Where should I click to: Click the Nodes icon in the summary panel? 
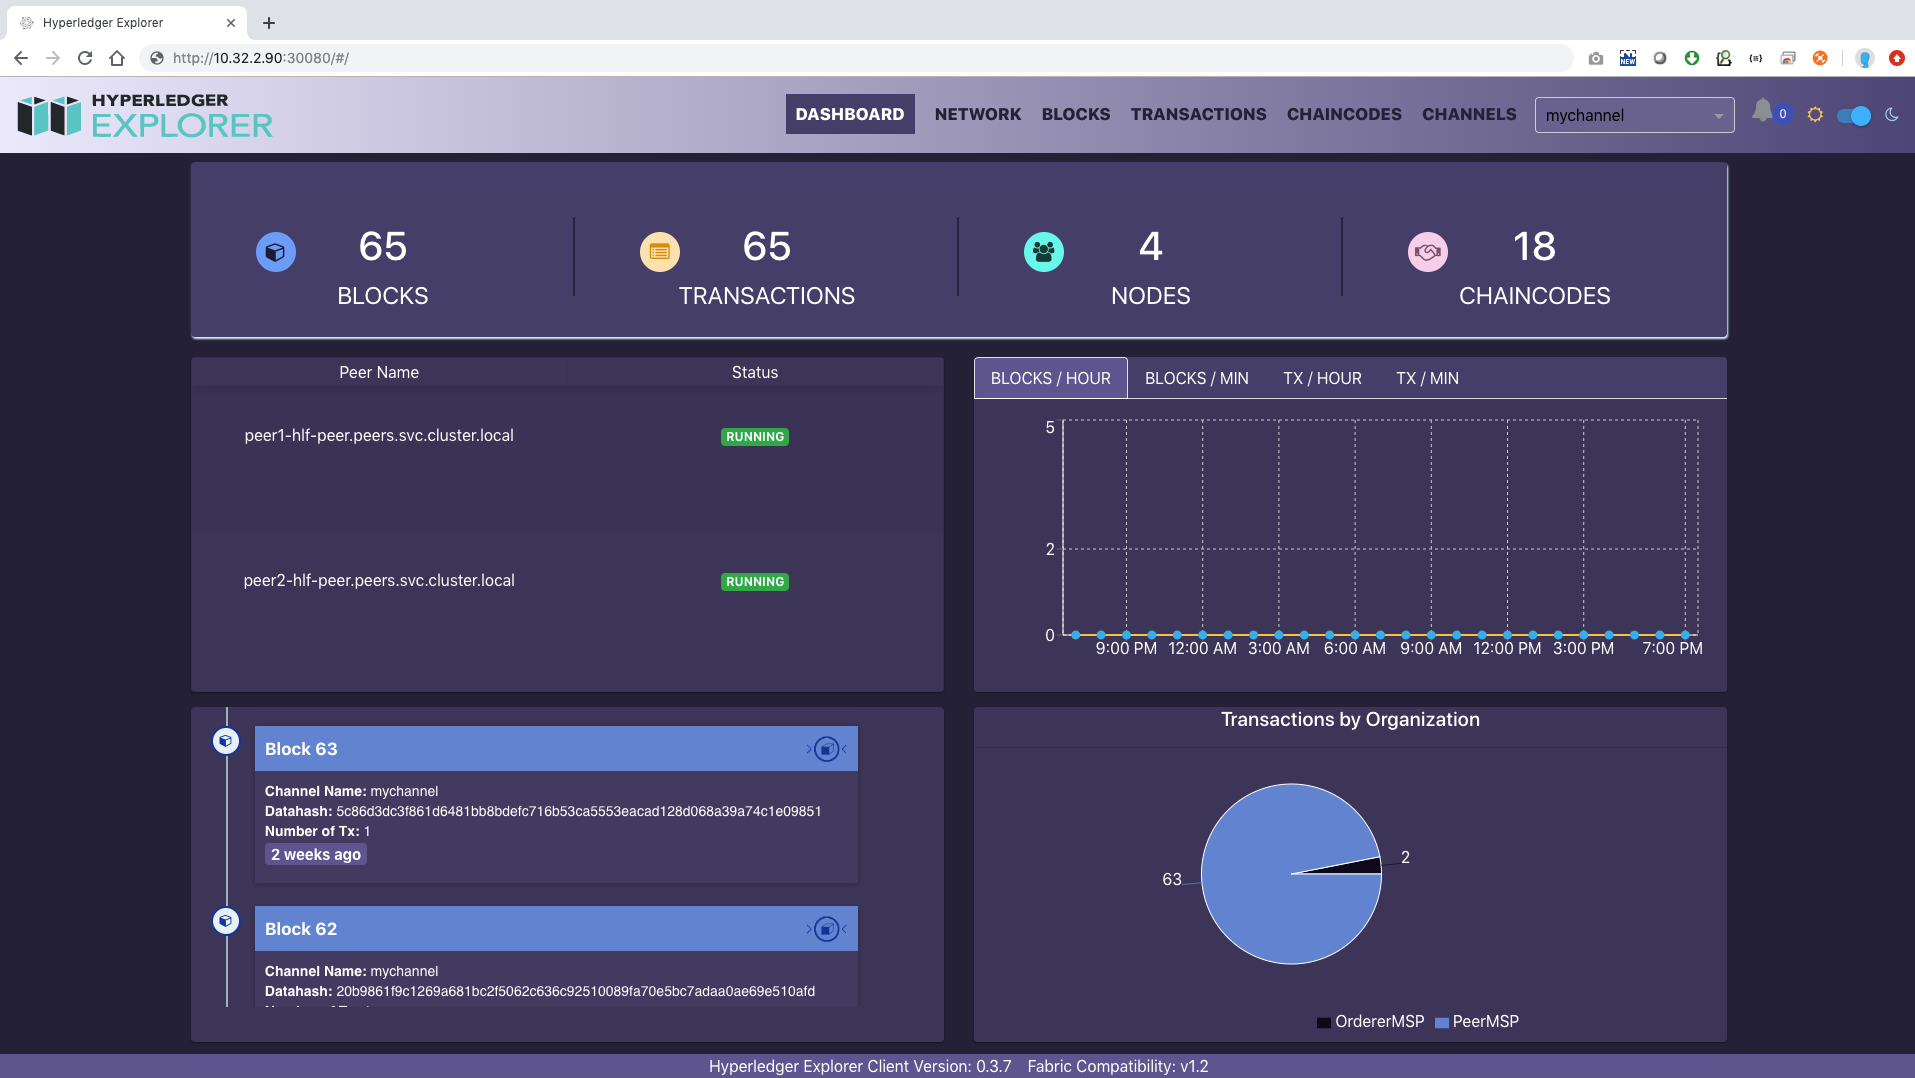click(1043, 251)
